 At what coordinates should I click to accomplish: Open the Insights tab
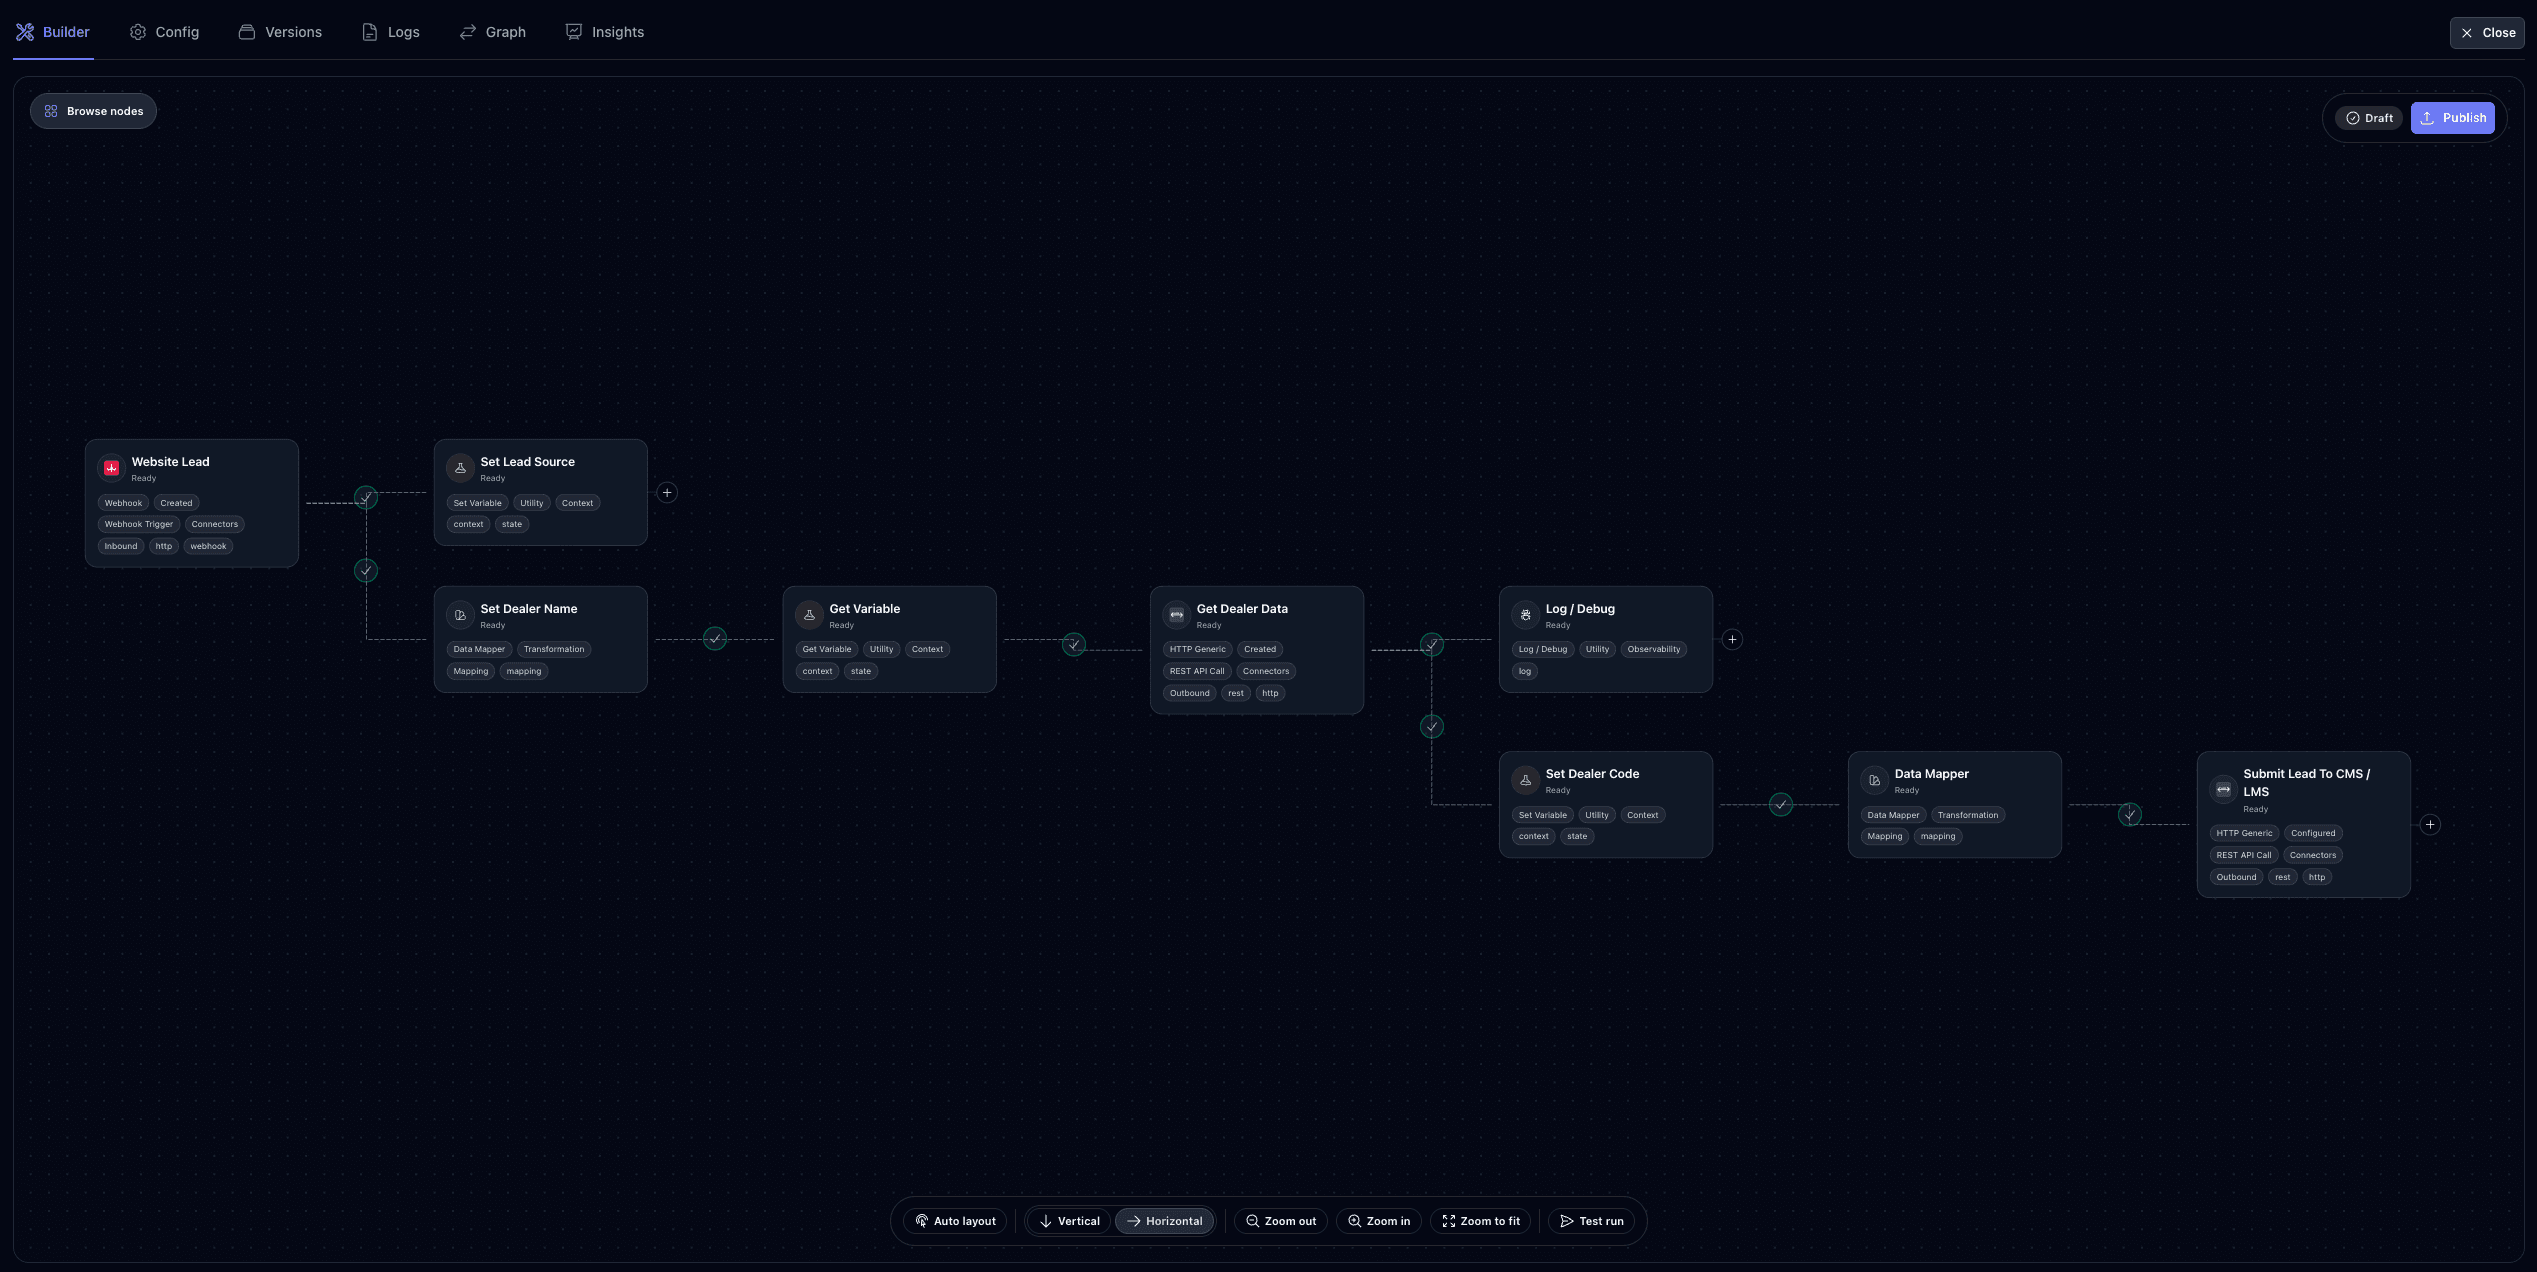pyautogui.click(x=605, y=32)
